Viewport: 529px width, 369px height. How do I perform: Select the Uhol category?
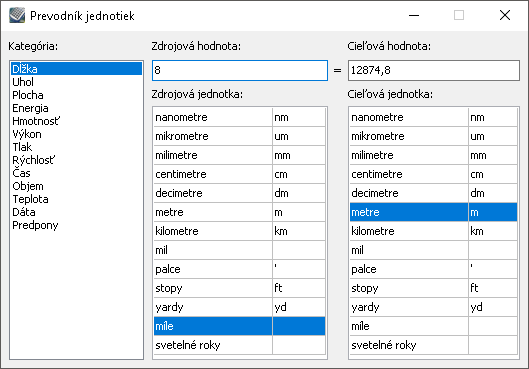pyautogui.click(x=76, y=82)
